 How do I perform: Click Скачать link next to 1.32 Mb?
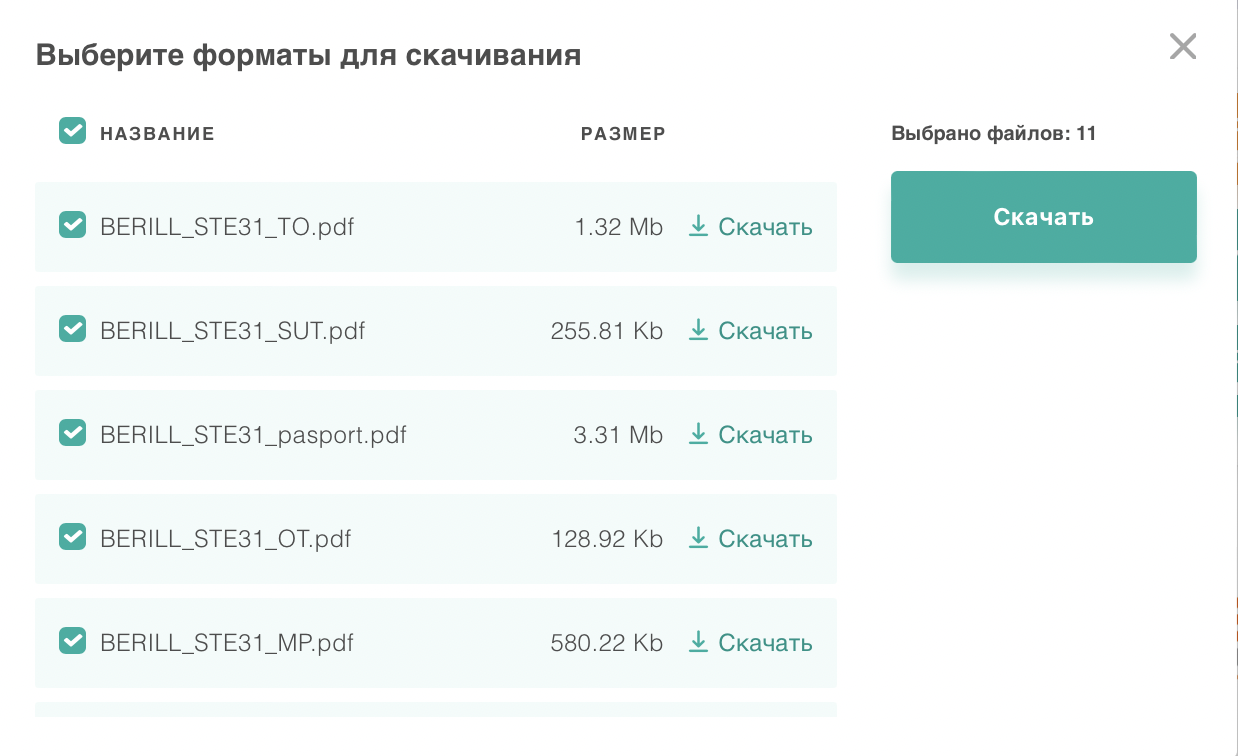coord(765,227)
